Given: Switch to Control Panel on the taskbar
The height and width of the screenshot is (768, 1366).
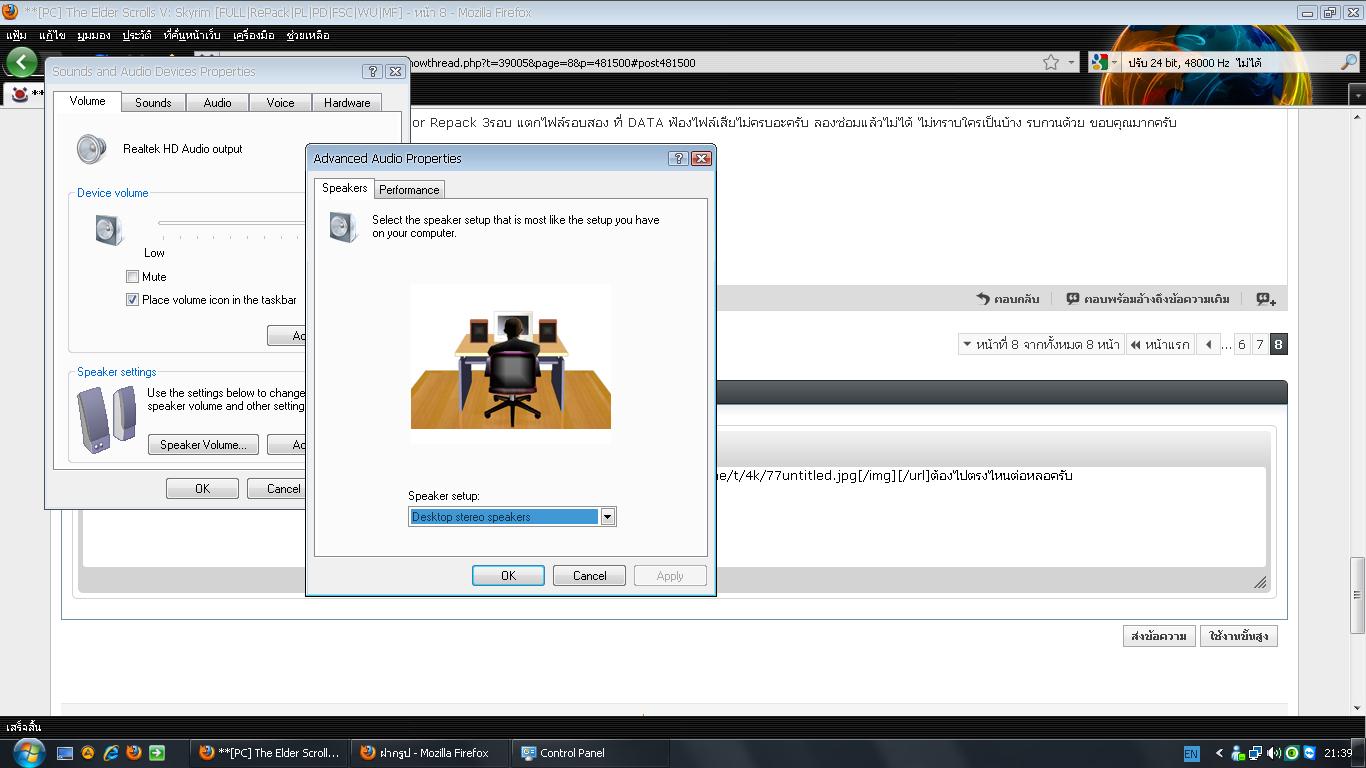Looking at the screenshot, I should tap(590, 753).
